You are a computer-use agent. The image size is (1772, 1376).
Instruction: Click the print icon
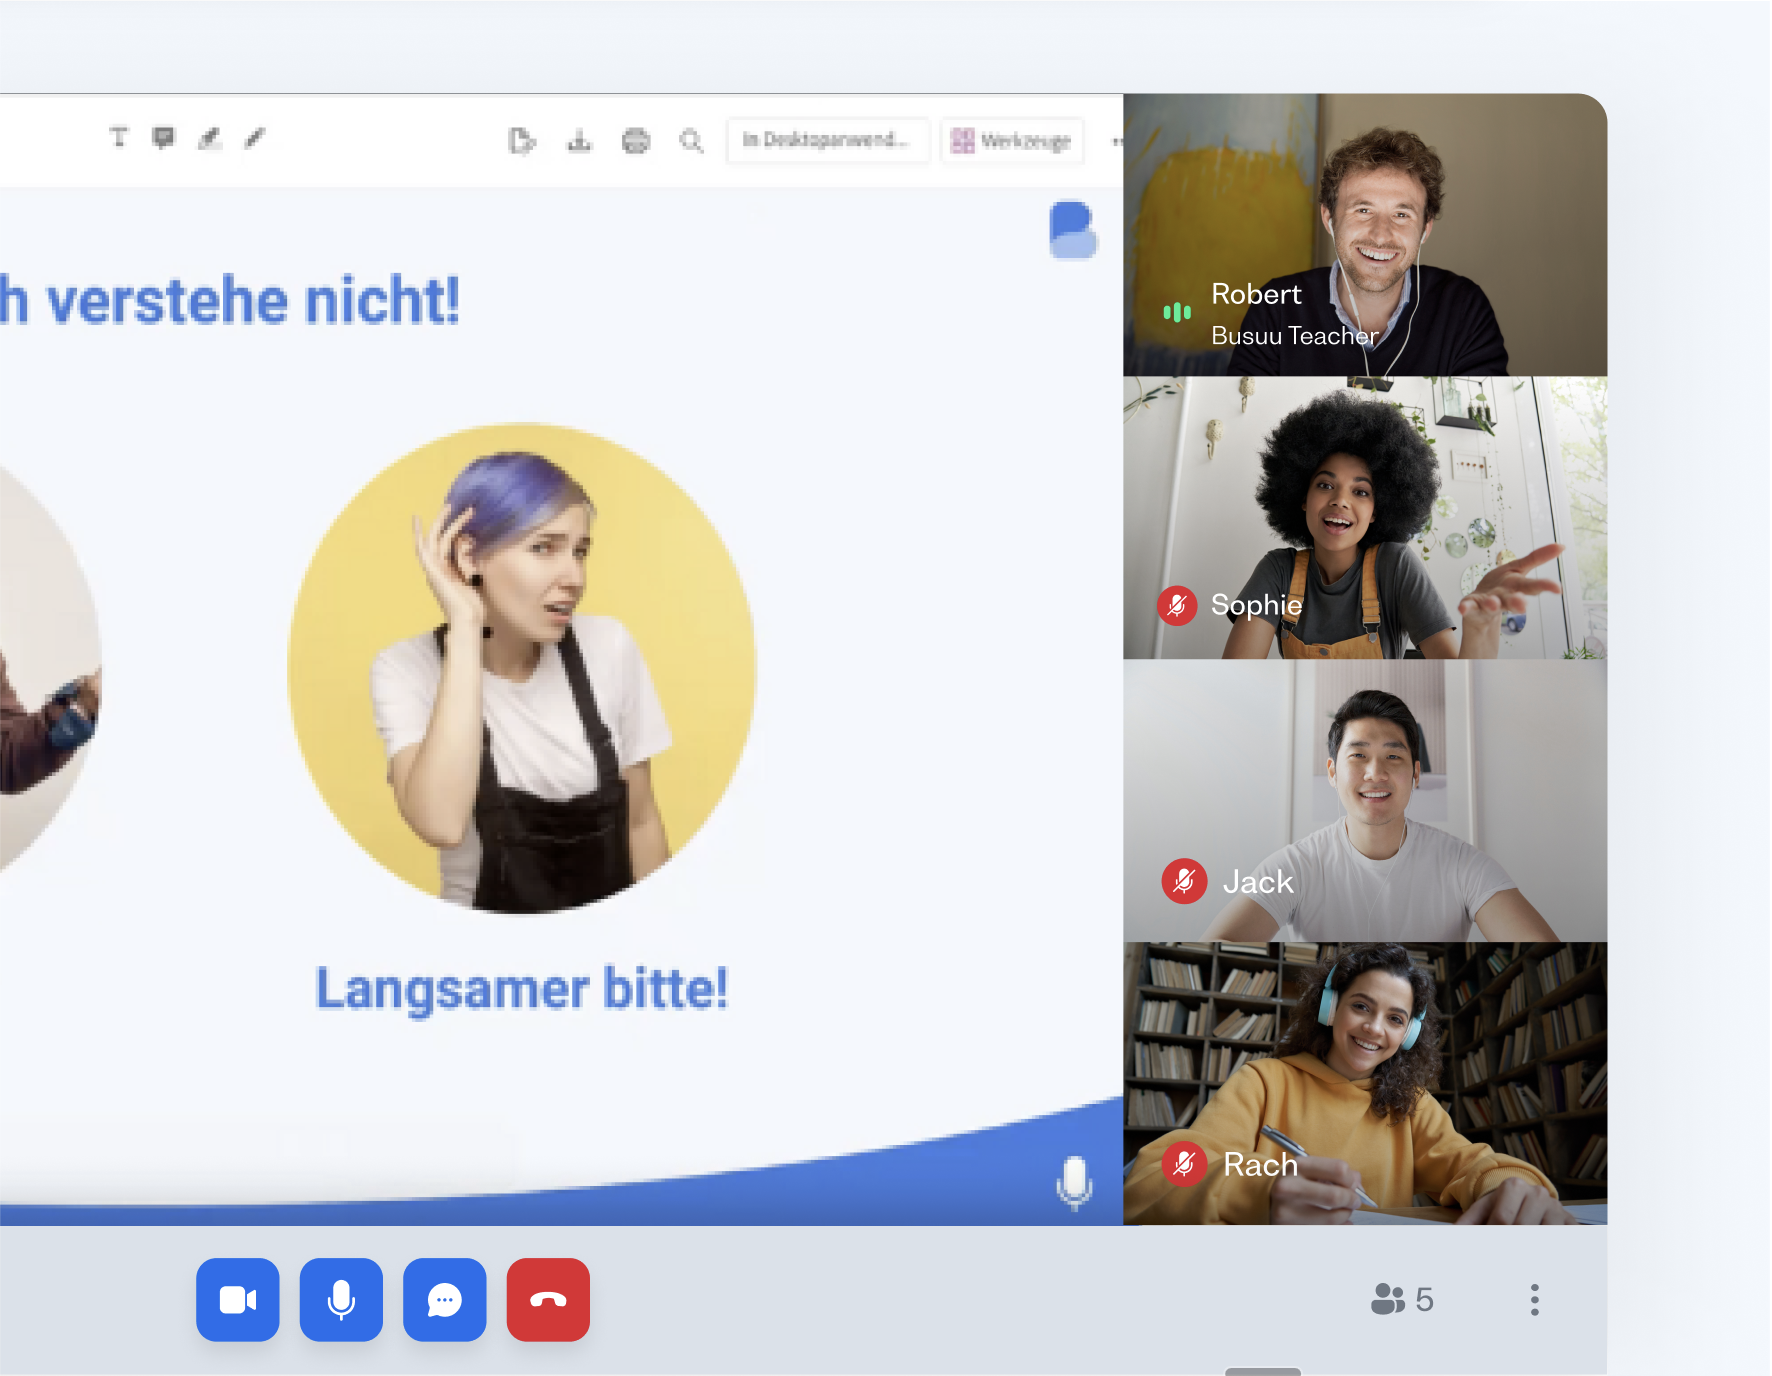(x=636, y=141)
